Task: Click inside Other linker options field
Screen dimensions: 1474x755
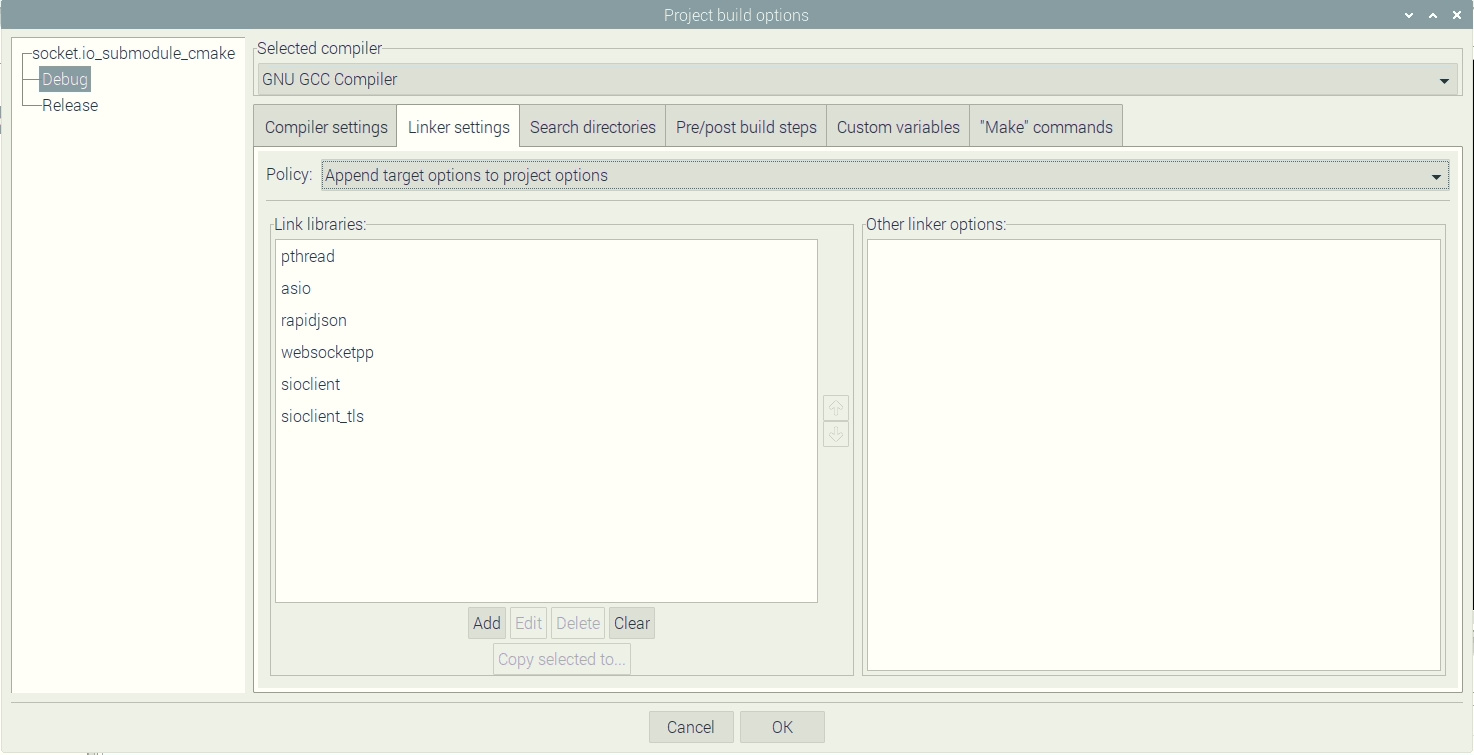Action: (1154, 455)
